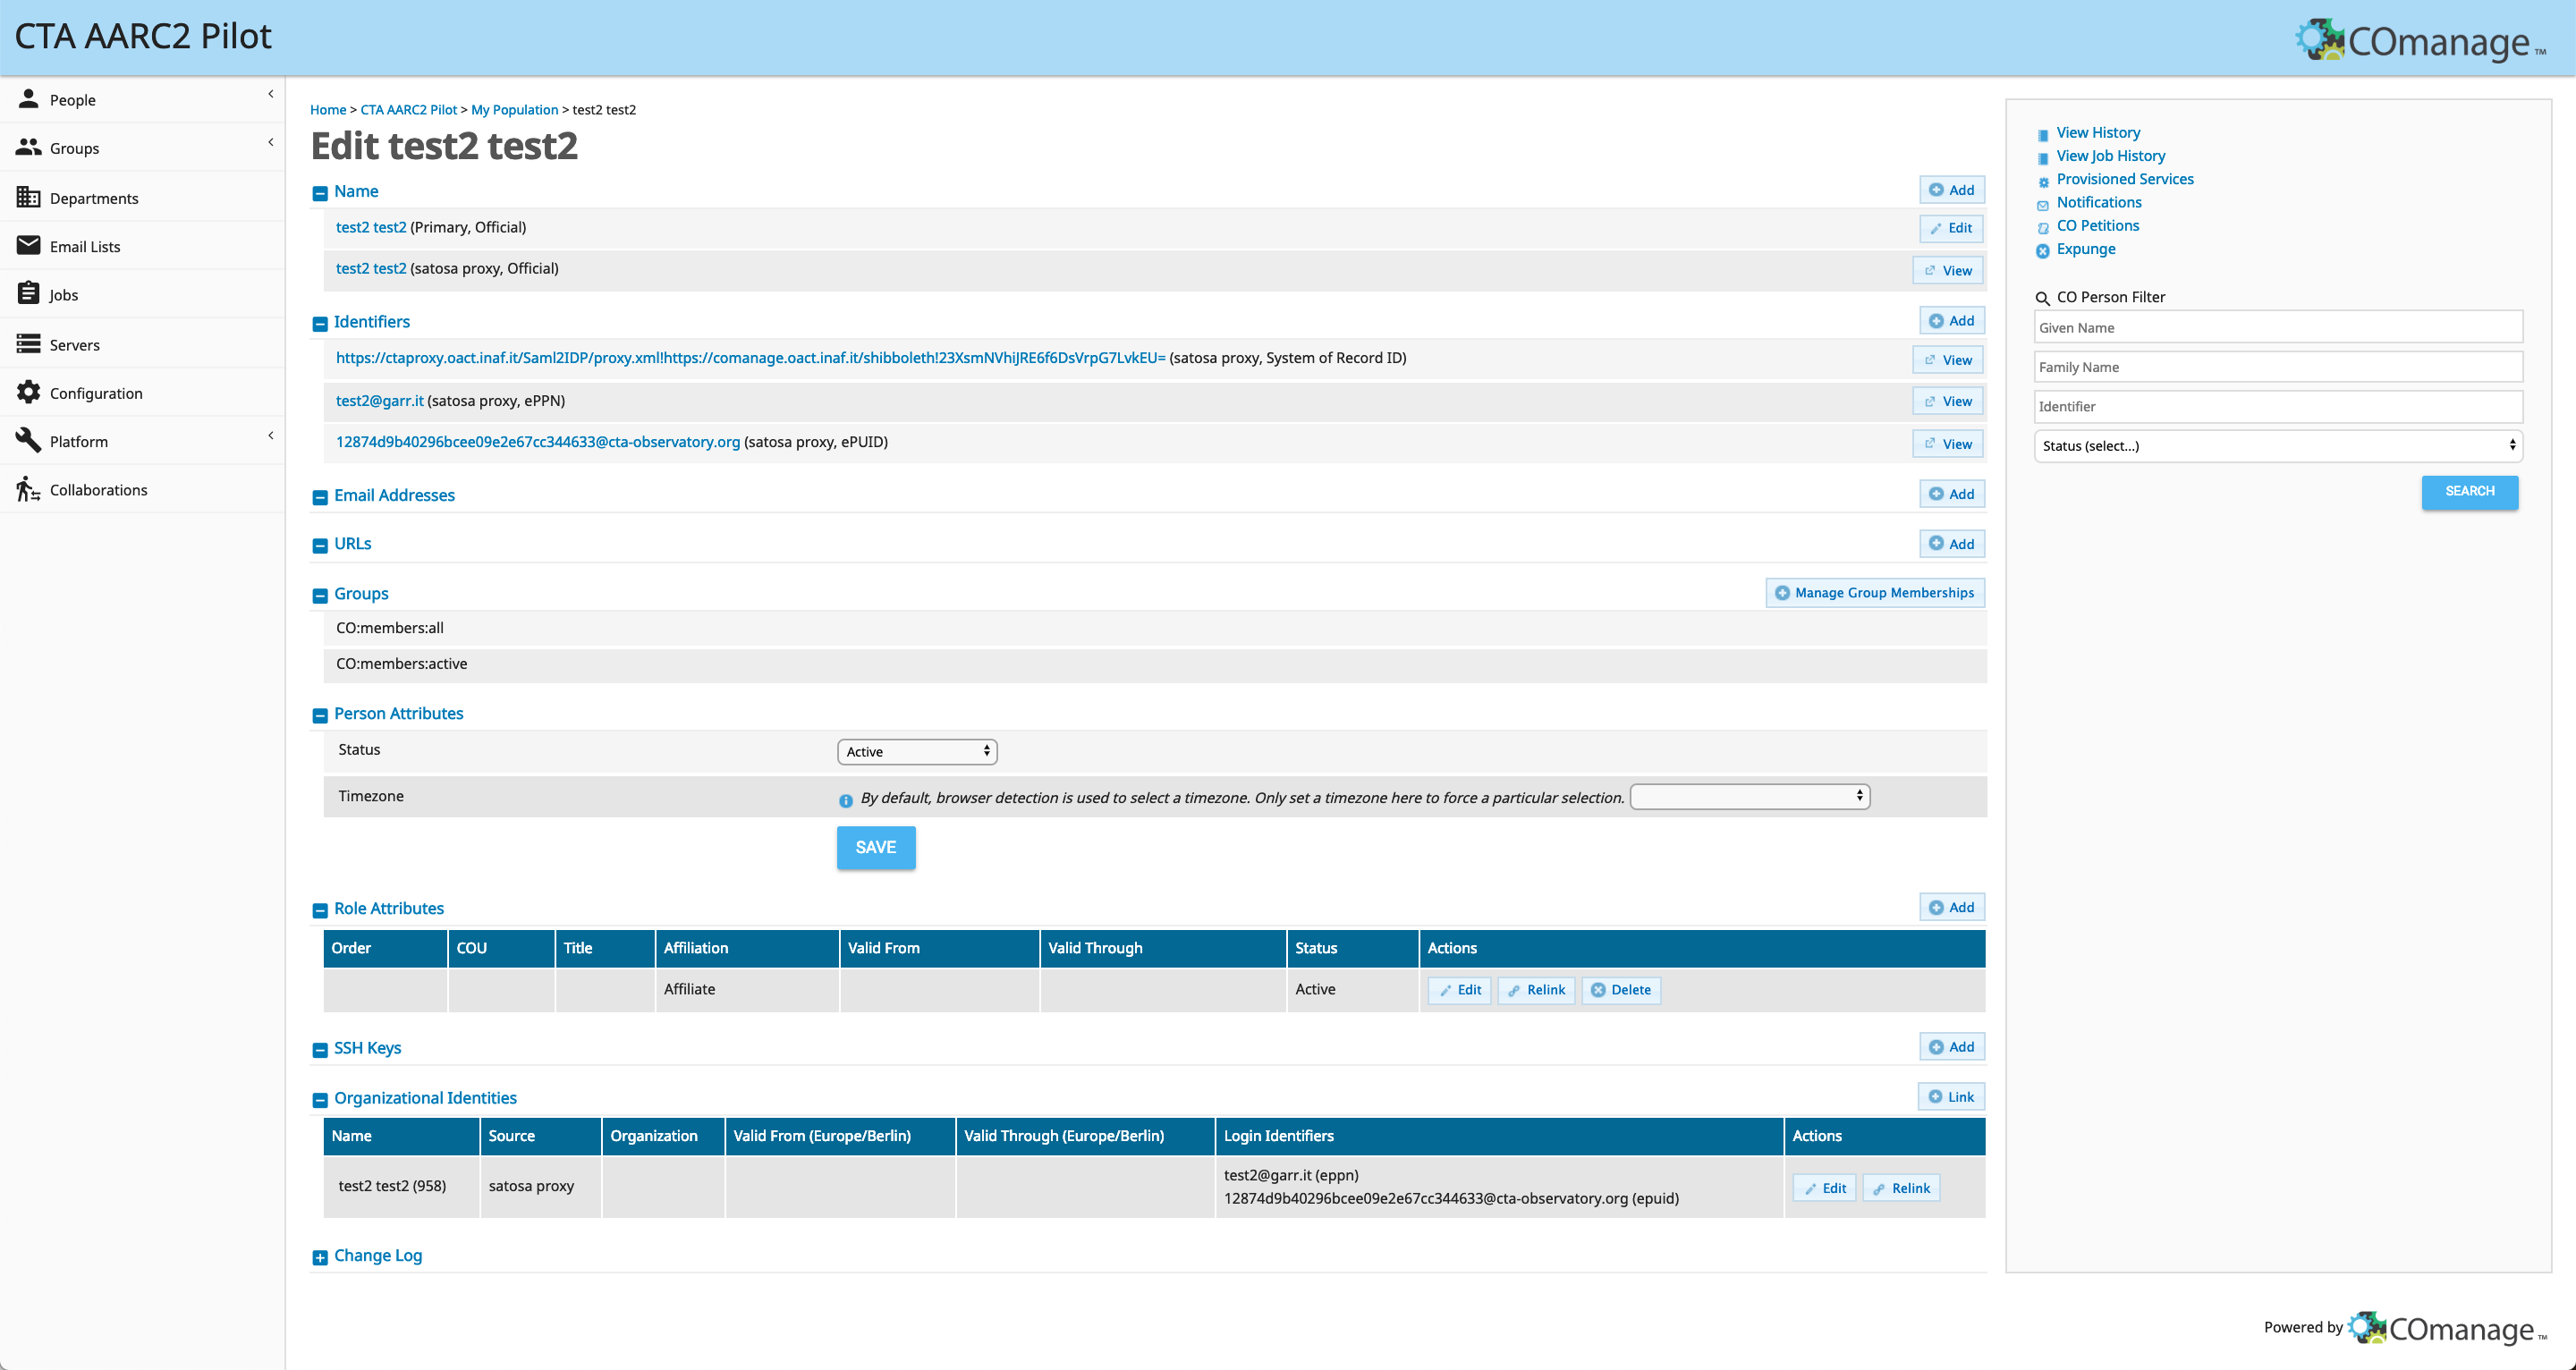Open the Status (select...) filter dropdown
Image resolution: width=2576 pixels, height=1370 pixels.
[x=2278, y=446]
